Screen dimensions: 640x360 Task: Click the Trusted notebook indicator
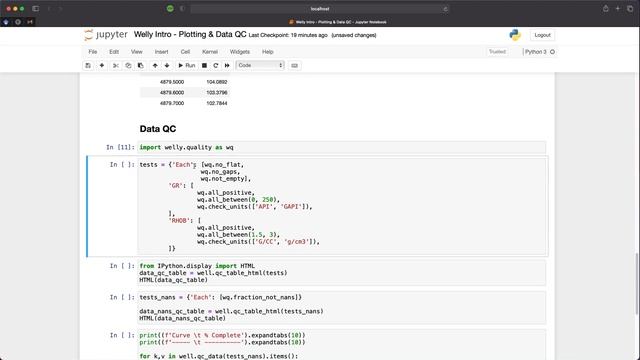[x=497, y=52]
